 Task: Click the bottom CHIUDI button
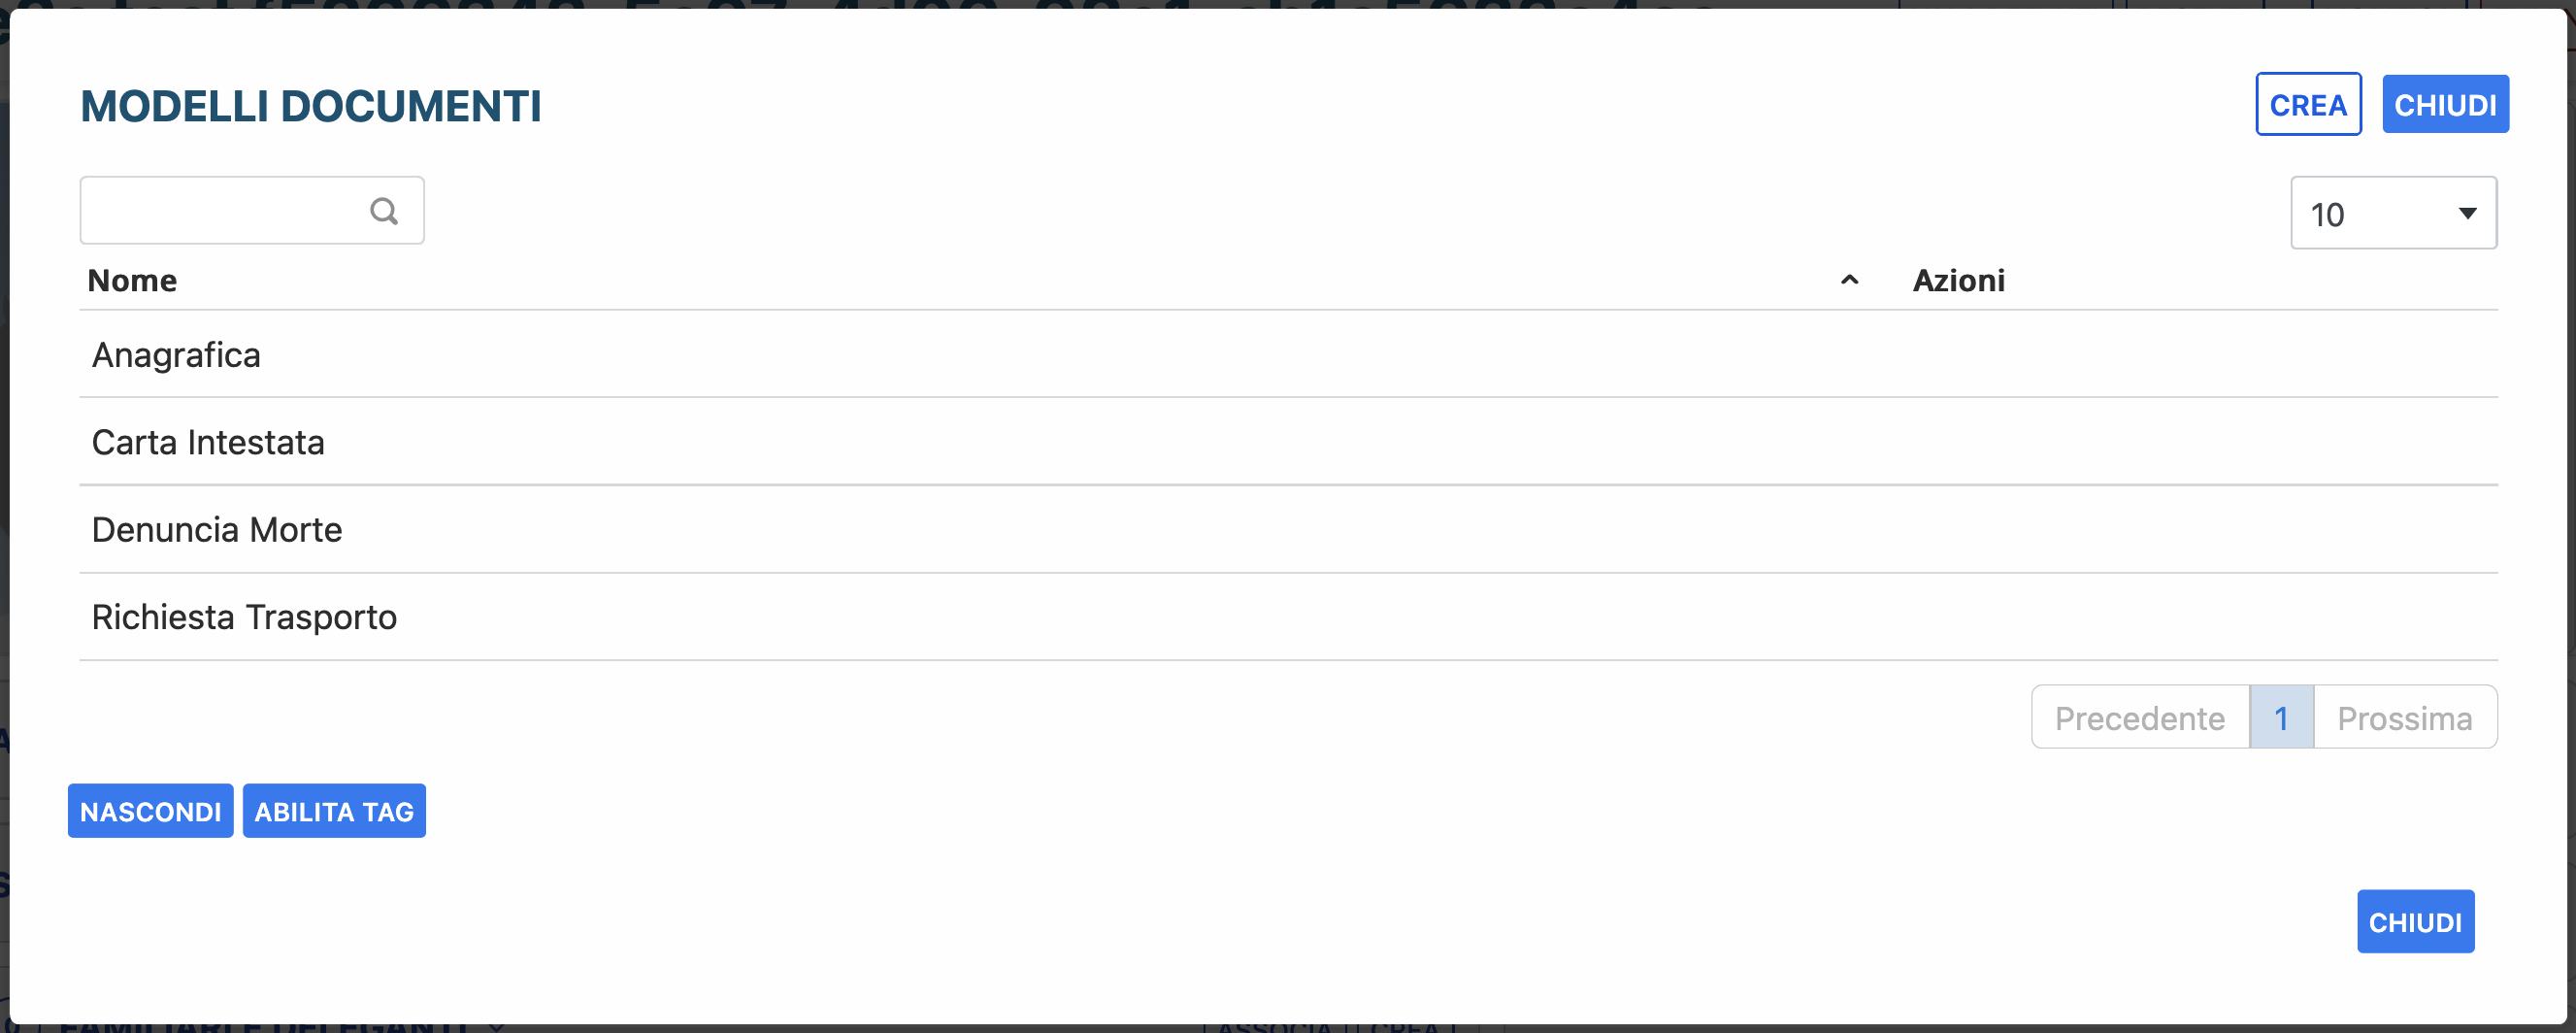2415,921
